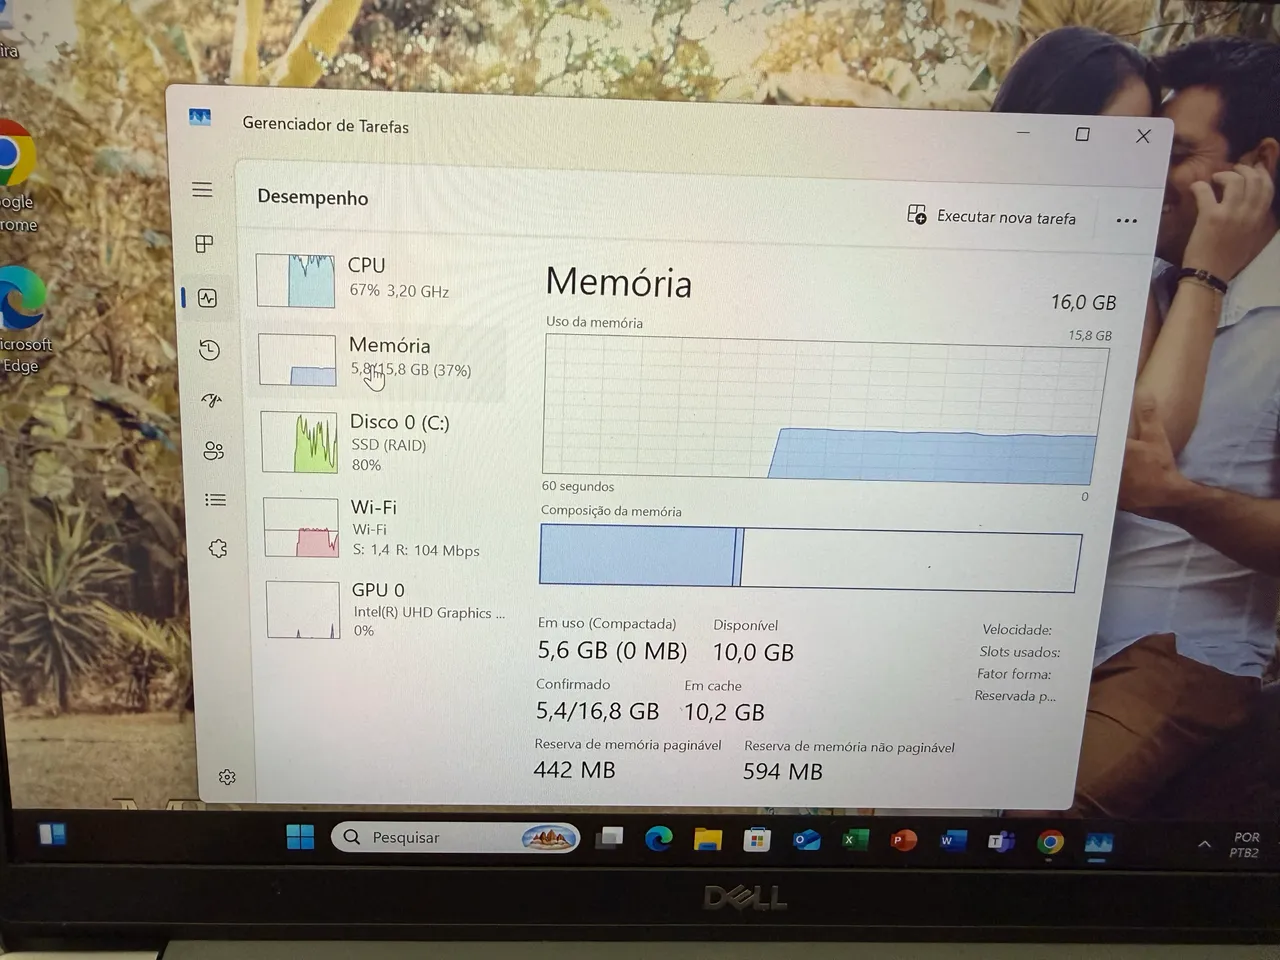This screenshot has width=1280, height=960.
Task: Open the Details list icon
Action: pos(215,499)
